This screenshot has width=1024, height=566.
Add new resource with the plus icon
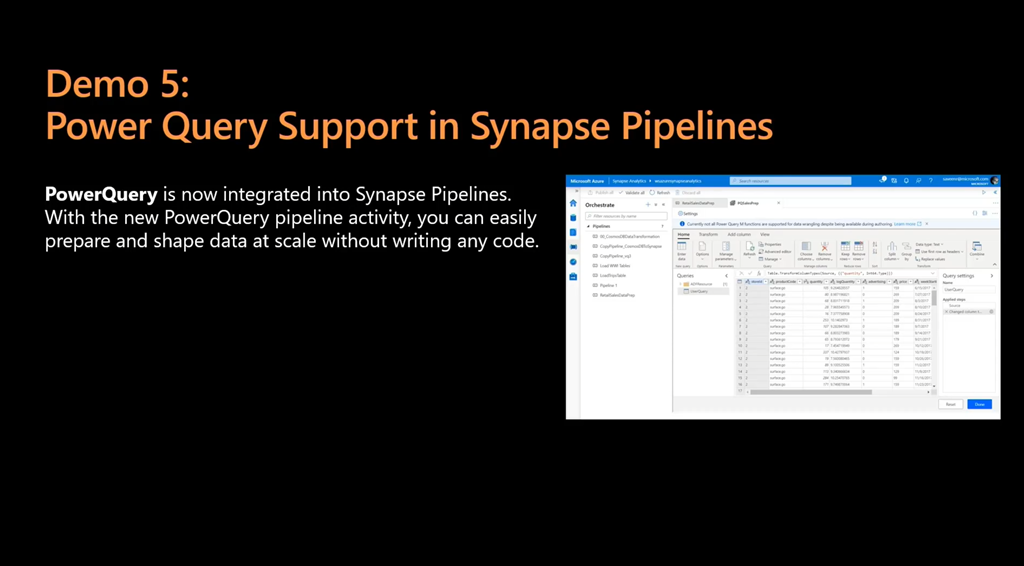point(648,204)
